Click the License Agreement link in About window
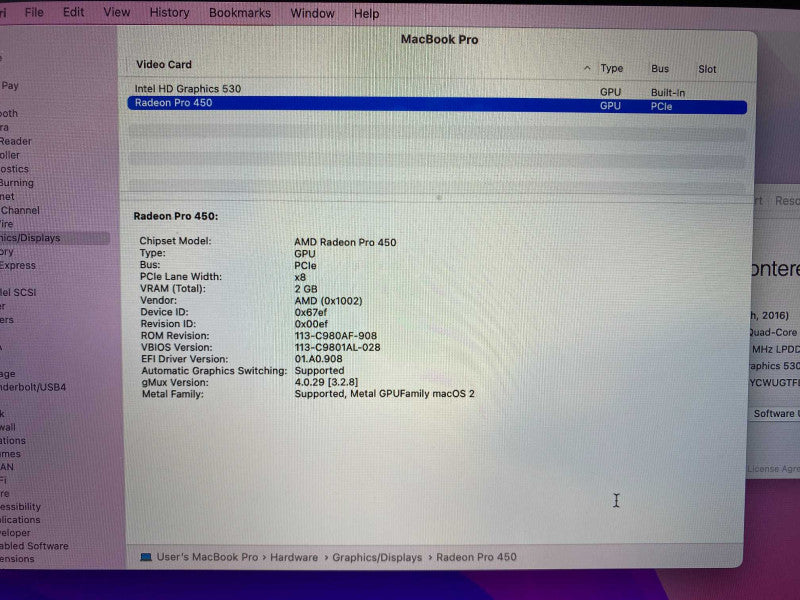This screenshot has height=600, width=800. [x=773, y=469]
